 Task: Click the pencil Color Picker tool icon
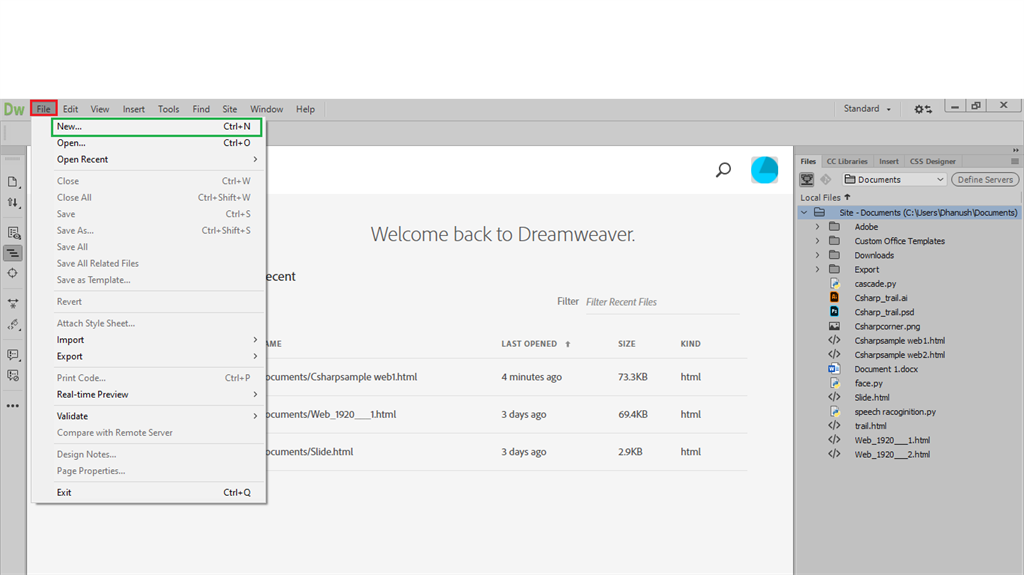[x=13, y=324]
